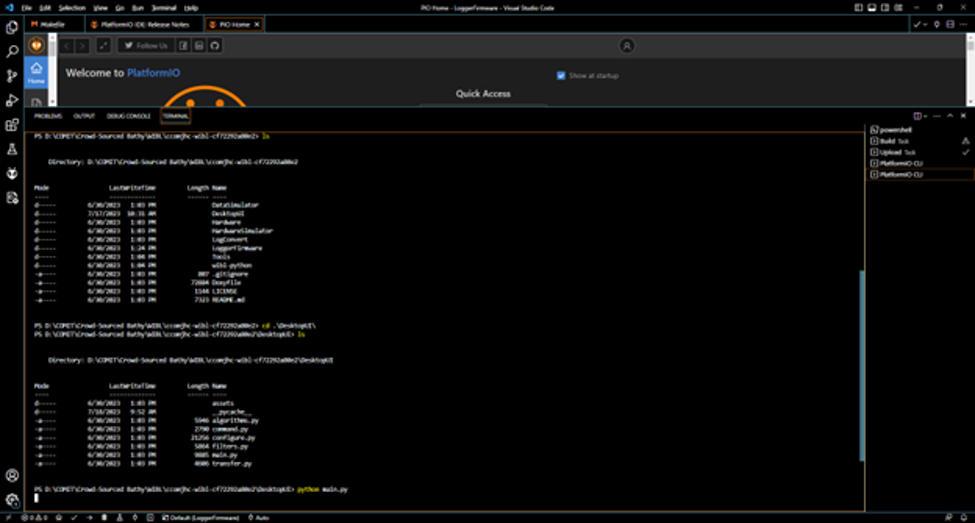Maximize the panel with chevron up
975x523 pixels.
(x=950, y=116)
